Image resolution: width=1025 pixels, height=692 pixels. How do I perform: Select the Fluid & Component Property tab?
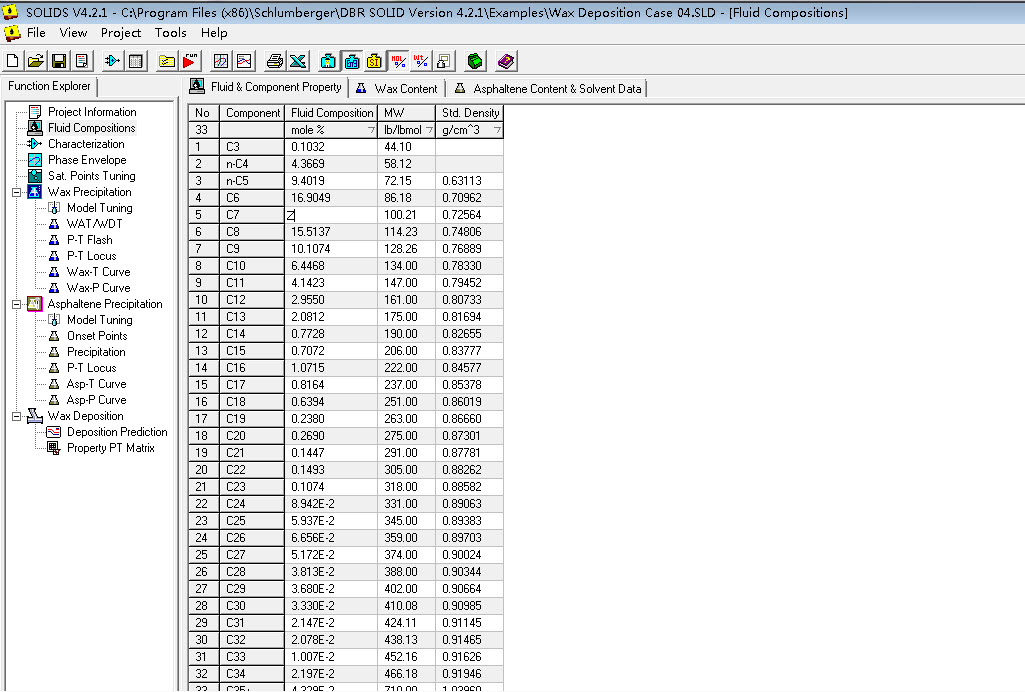[x=265, y=87]
